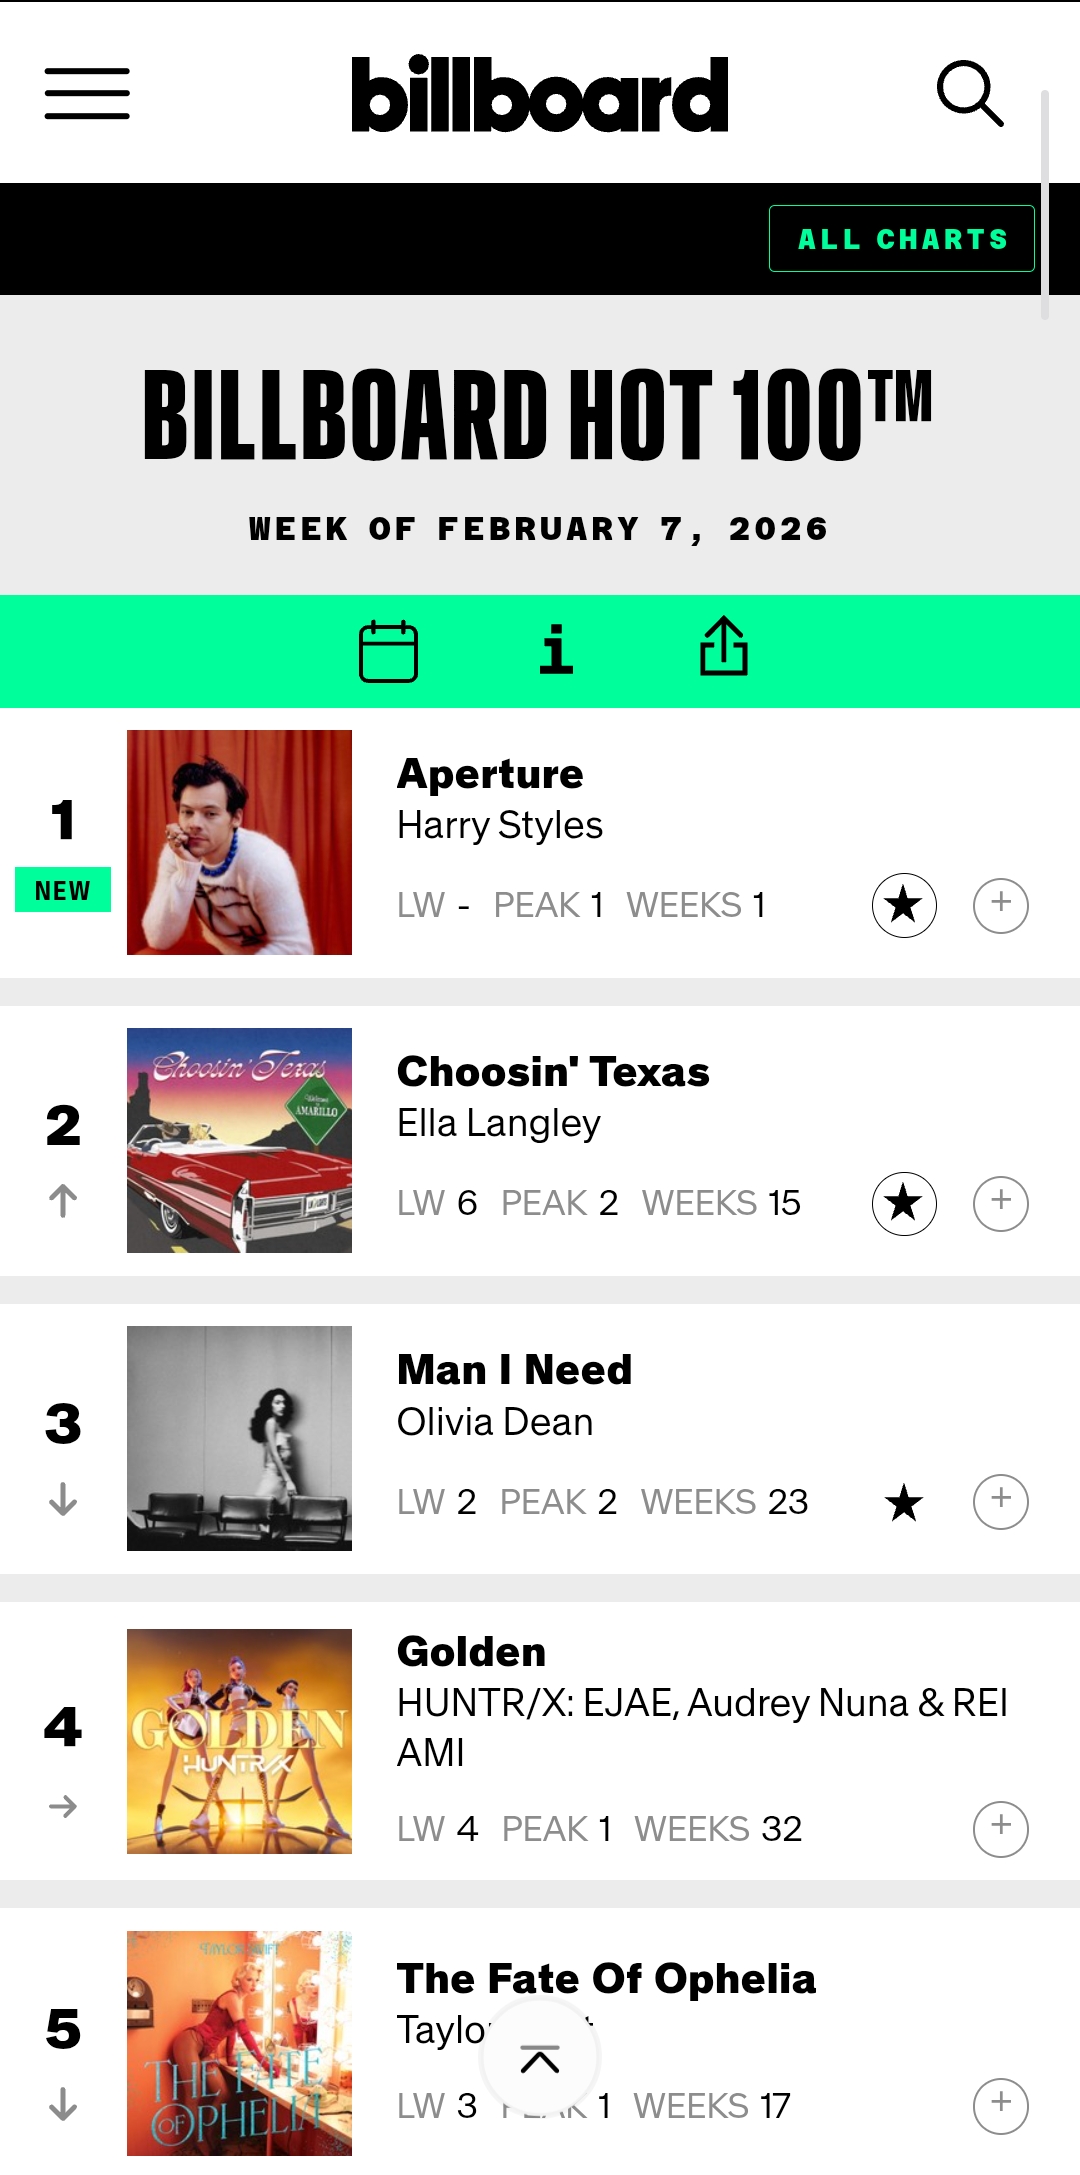
Task: Click the page scrollbar on the right edge
Action: (x=1044, y=205)
